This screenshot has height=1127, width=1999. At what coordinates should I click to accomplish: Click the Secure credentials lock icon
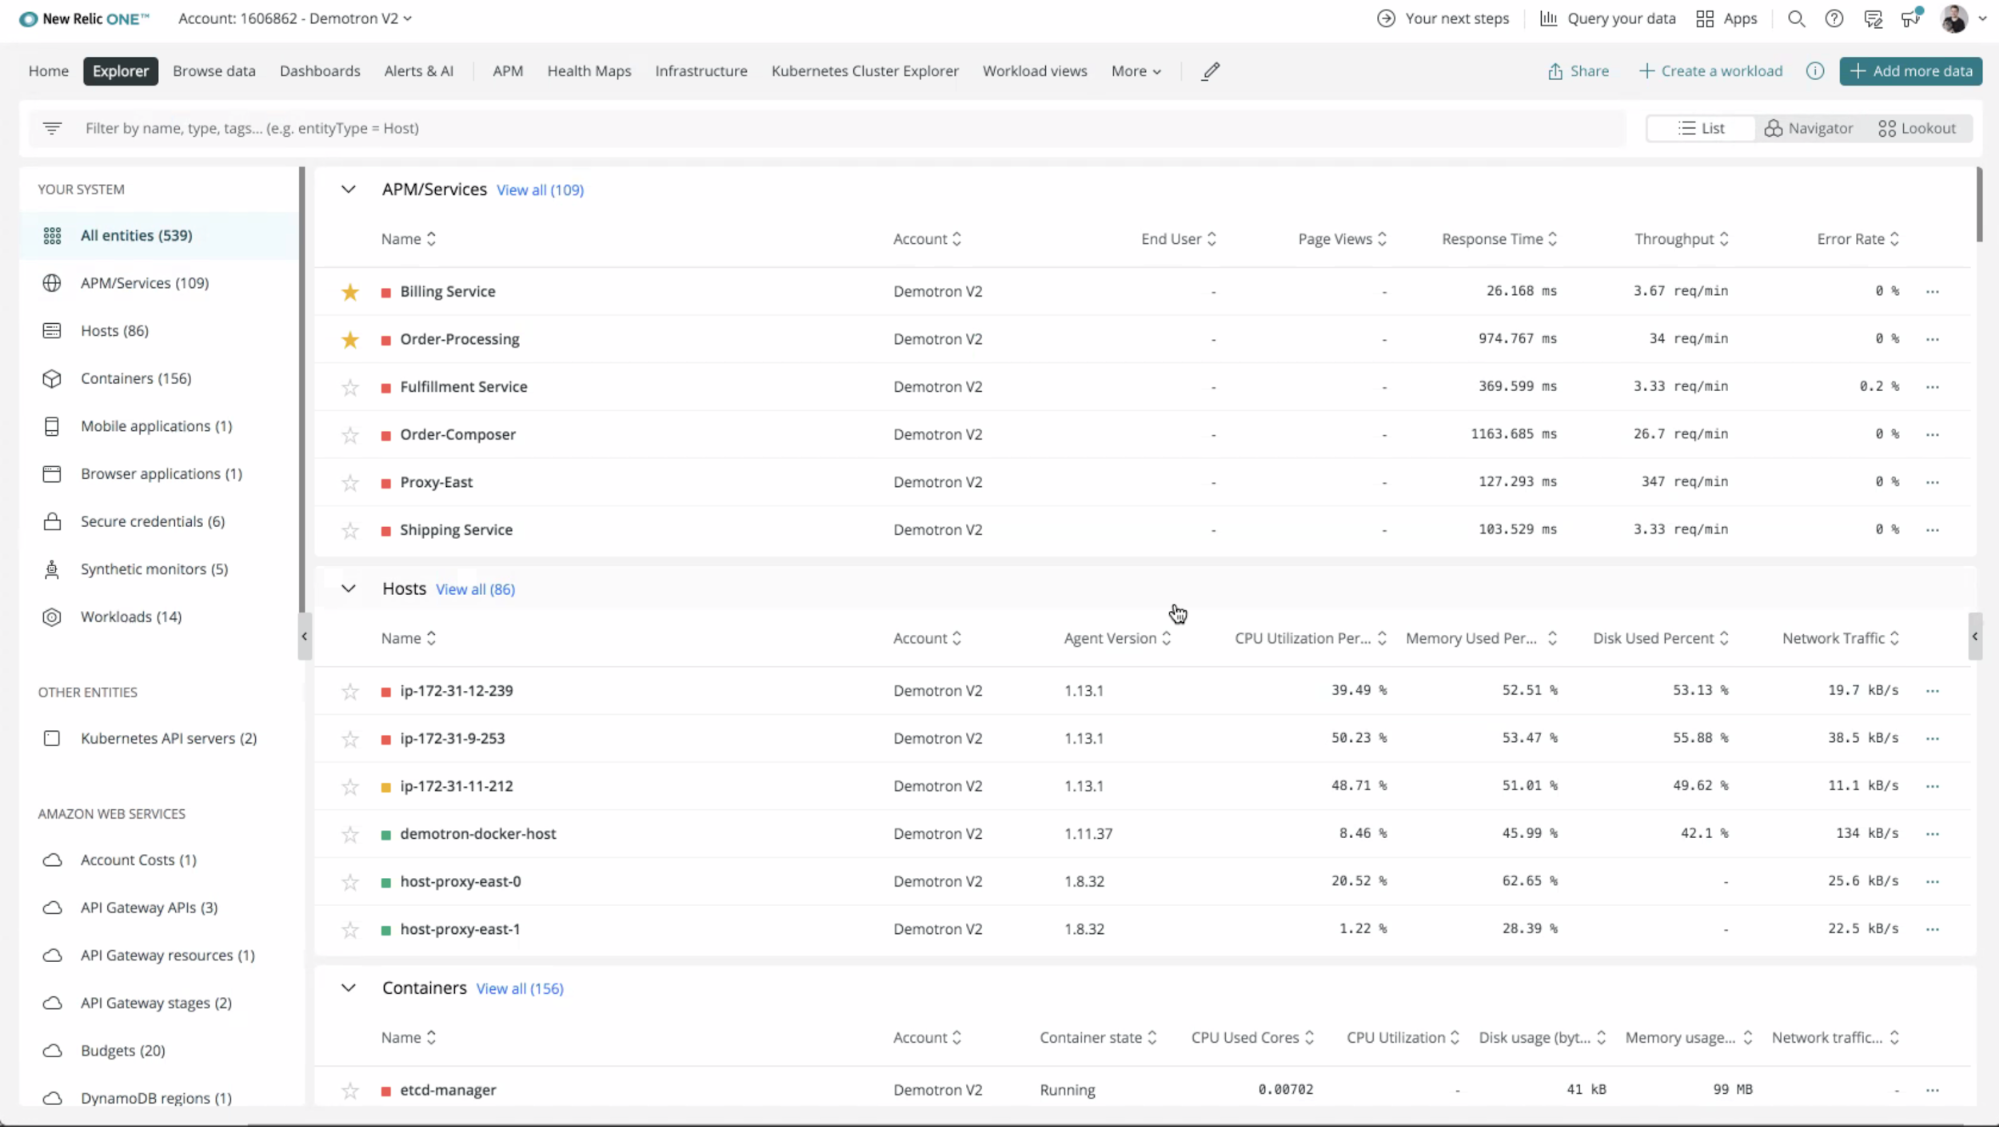pyautogui.click(x=52, y=521)
